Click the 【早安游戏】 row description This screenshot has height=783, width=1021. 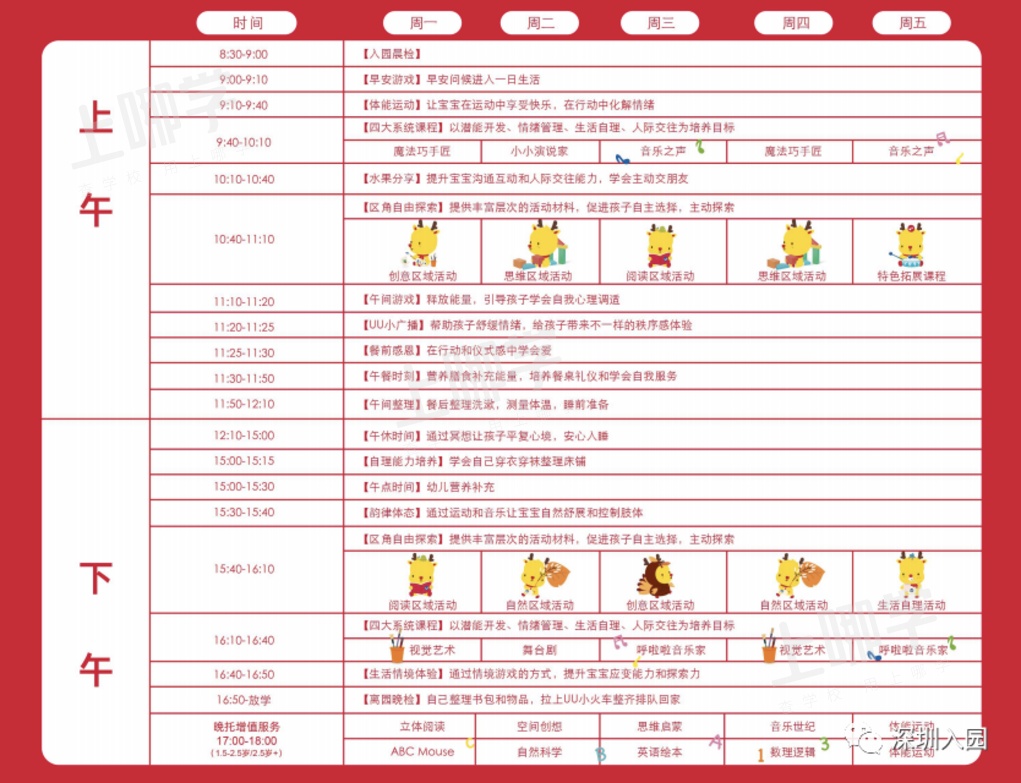451,79
